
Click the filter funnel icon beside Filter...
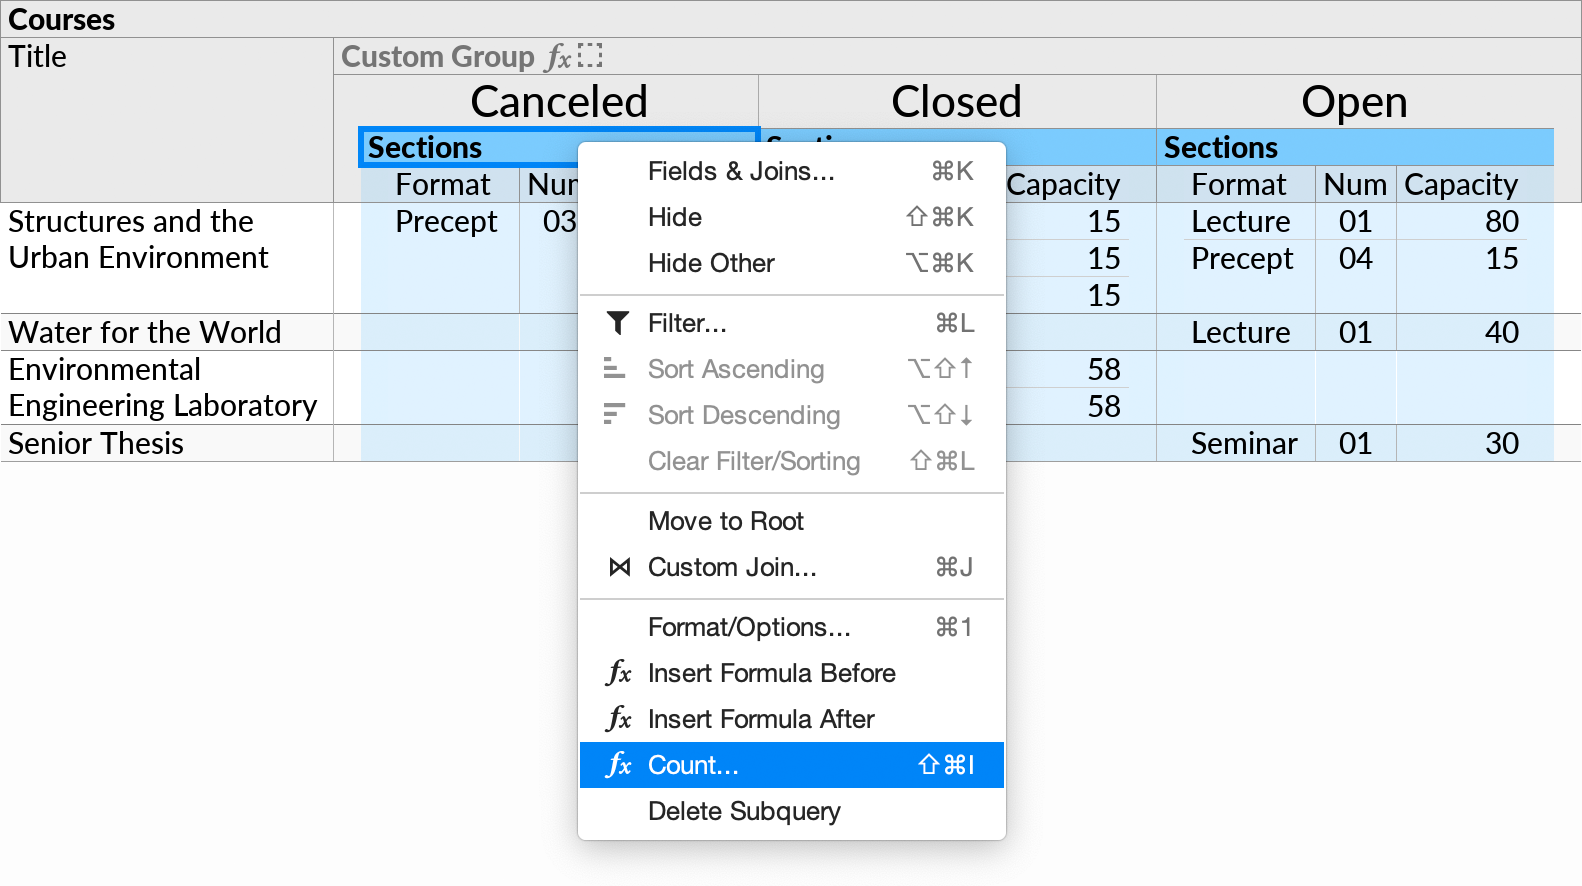click(619, 323)
